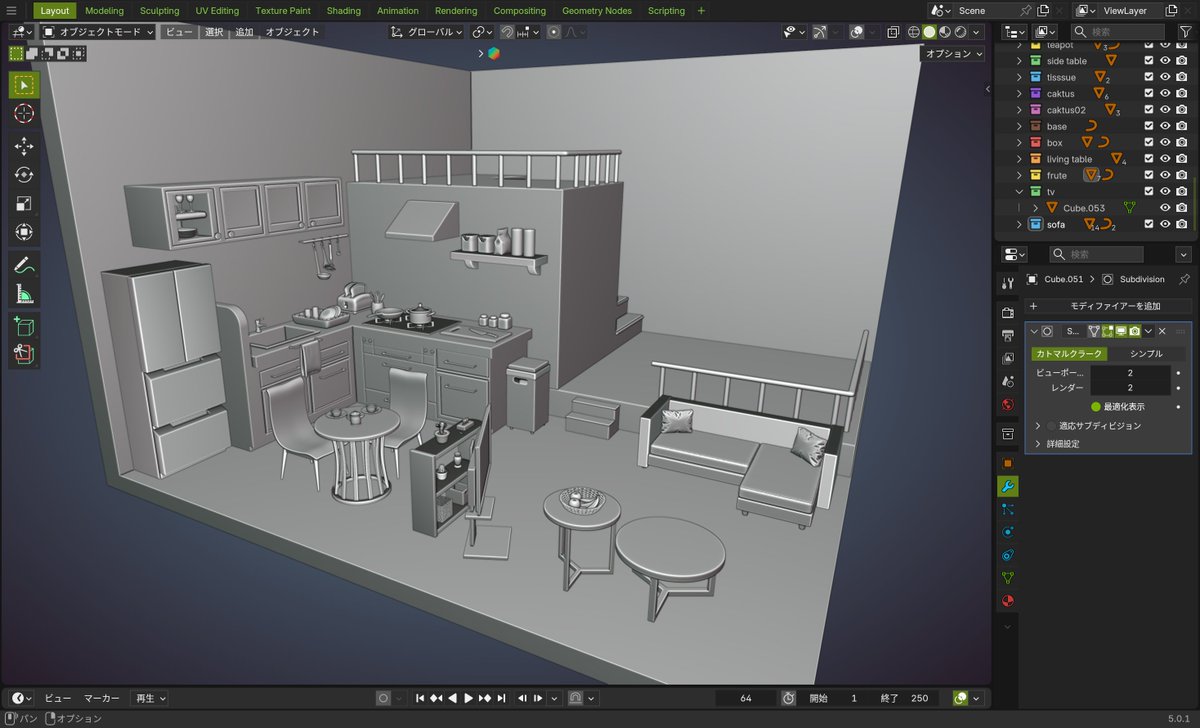Toggle modifier render camera icon
The width and height of the screenshot is (1200, 728).
point(1134,331)
